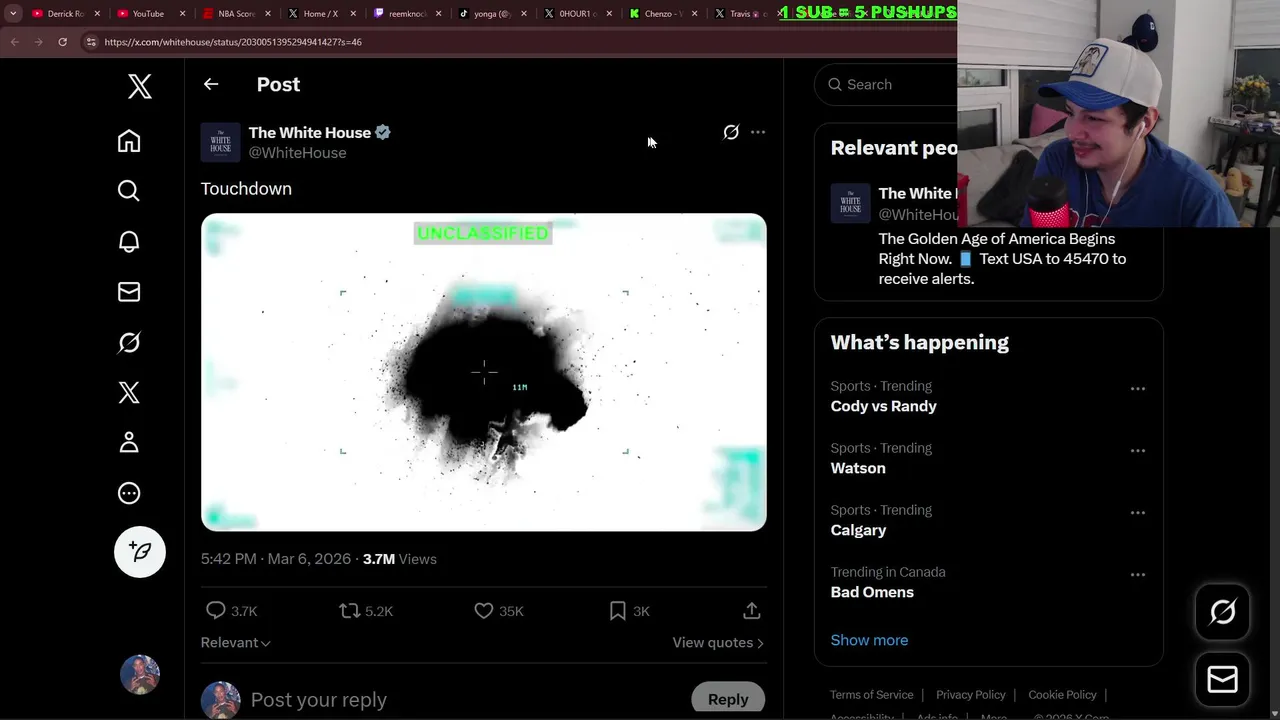Open options for Watson trend
The width and height of the screenshot is (1280, 720).
[x=1138, y=450]
